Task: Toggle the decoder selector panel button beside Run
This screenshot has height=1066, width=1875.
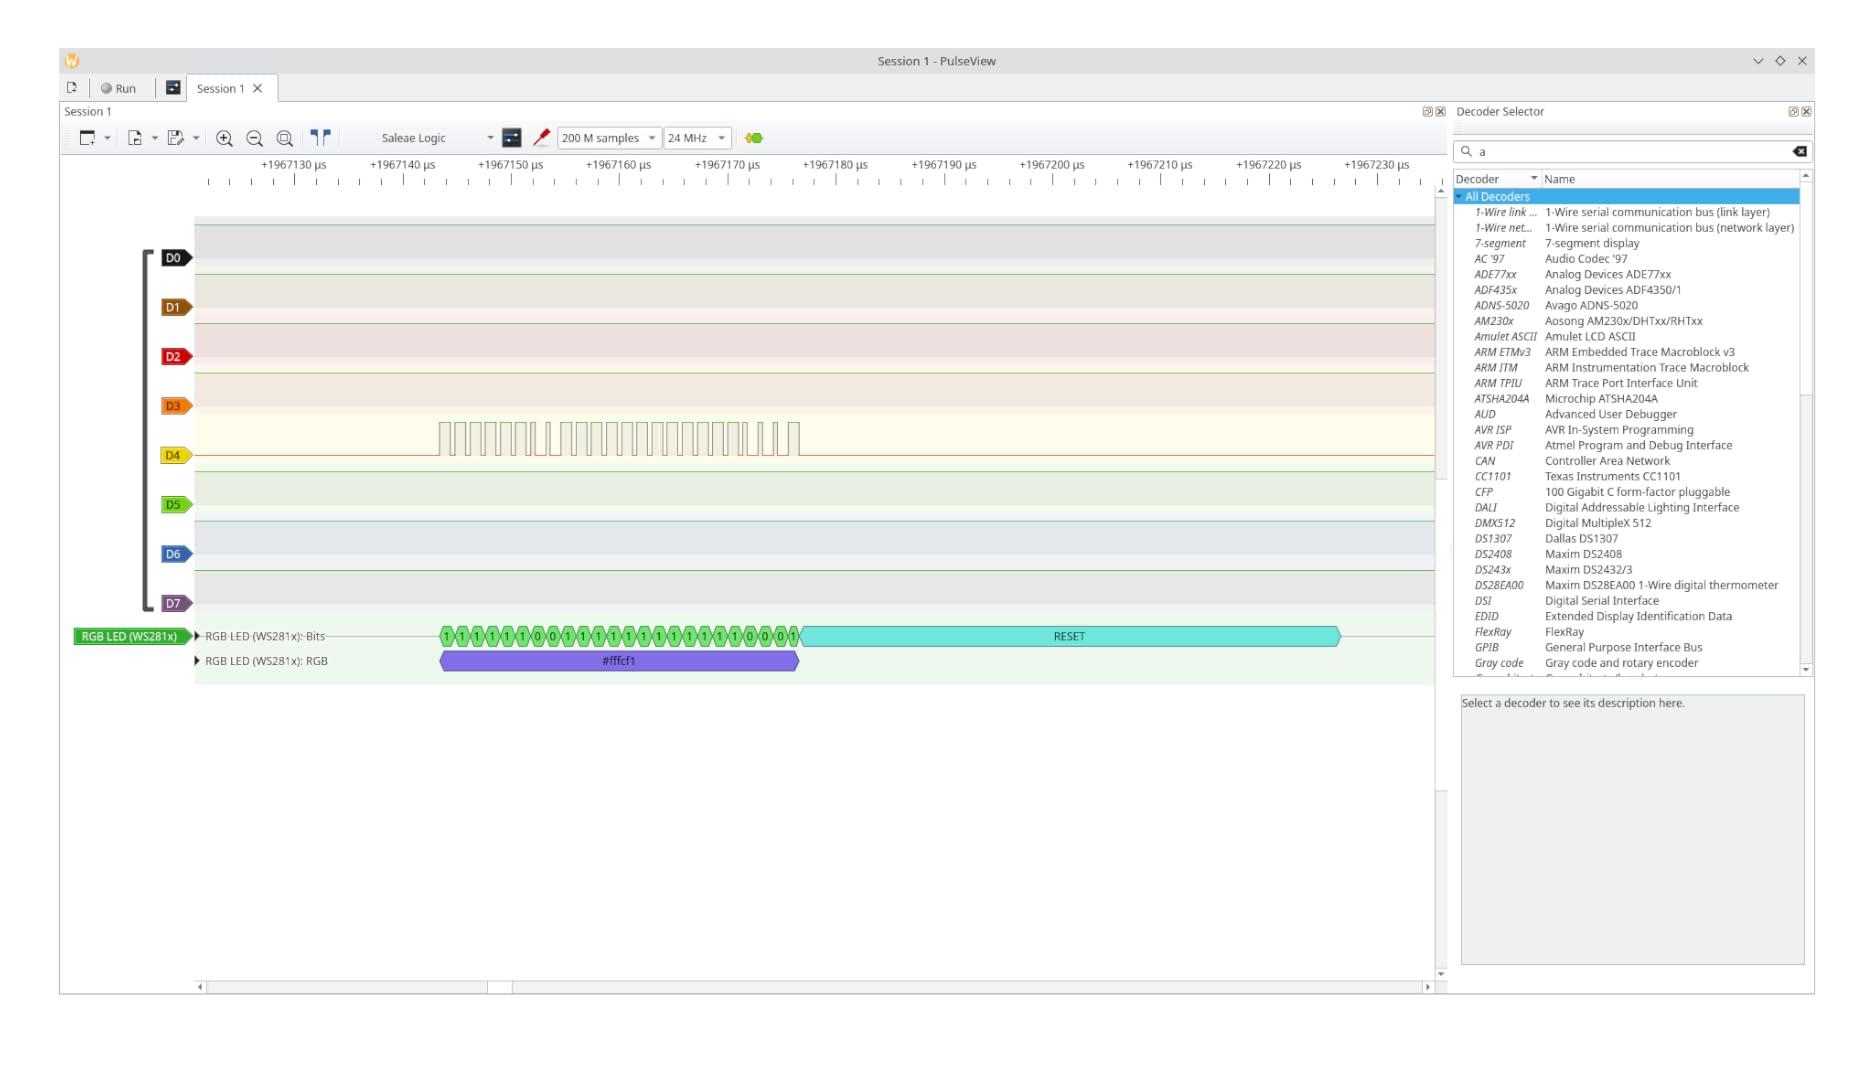Action: click(x=173, y=88)
